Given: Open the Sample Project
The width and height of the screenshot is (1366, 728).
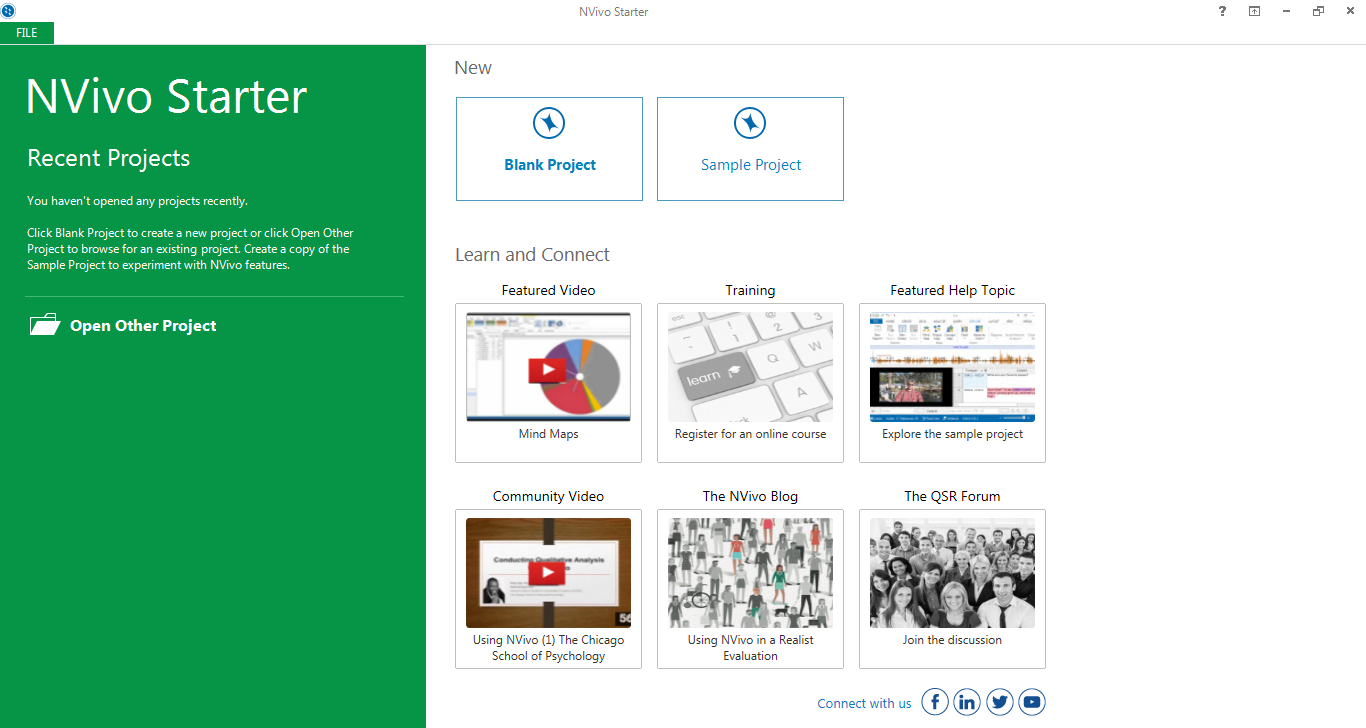Looking at the screenshot, I should tap(750, 149).
